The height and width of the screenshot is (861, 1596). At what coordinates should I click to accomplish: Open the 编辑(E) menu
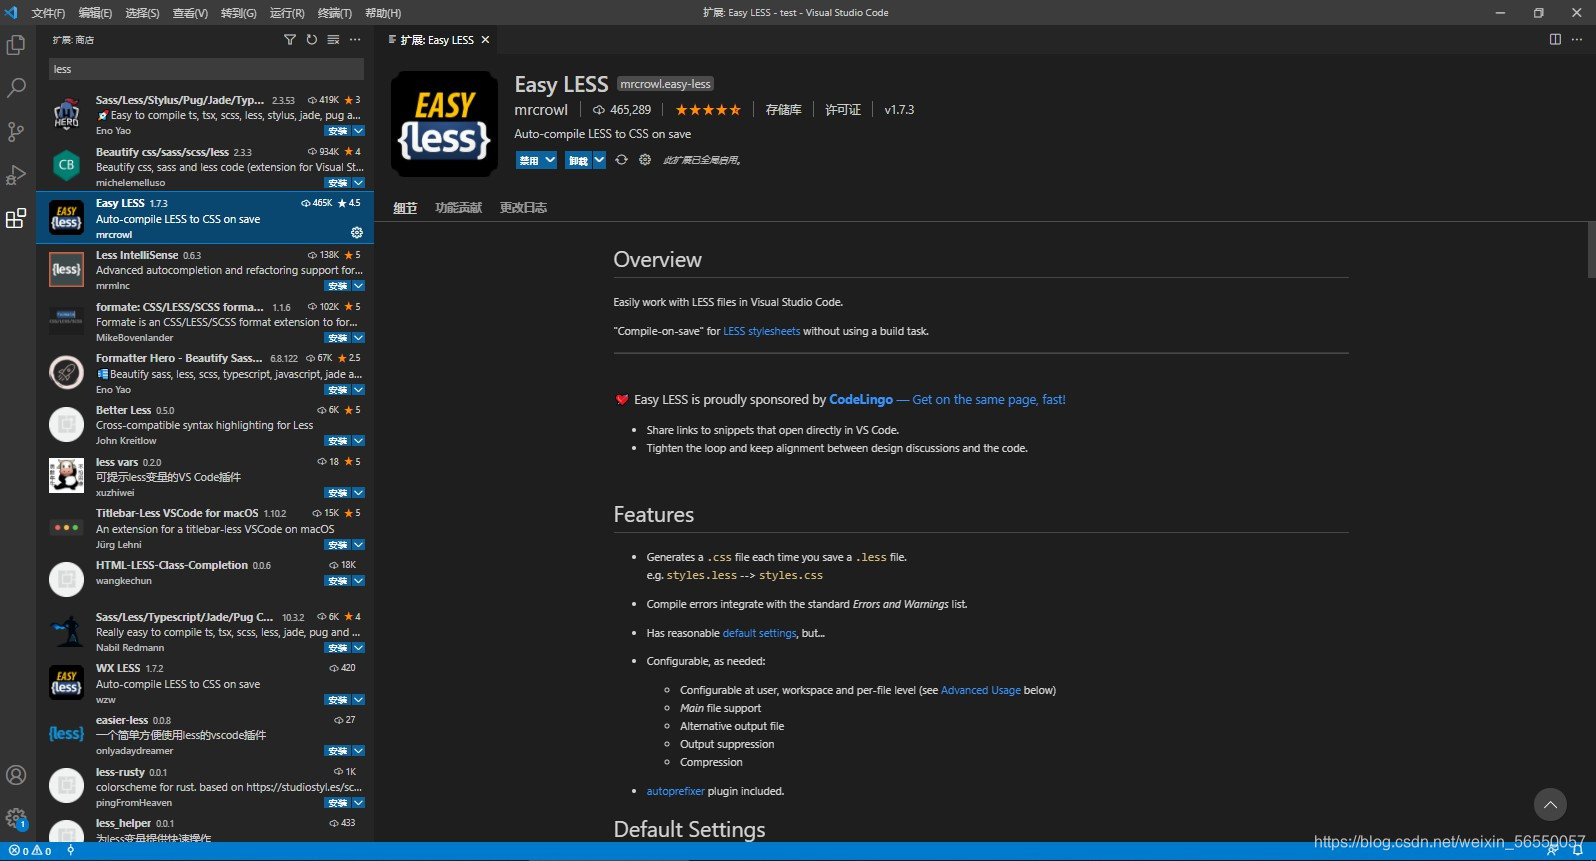(x=96, y=13)
